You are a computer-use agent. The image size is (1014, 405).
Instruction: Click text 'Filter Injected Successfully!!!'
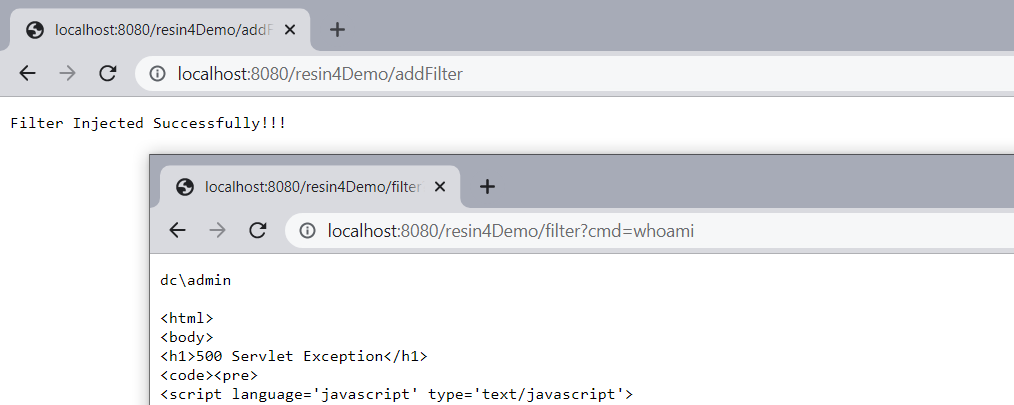148,123
